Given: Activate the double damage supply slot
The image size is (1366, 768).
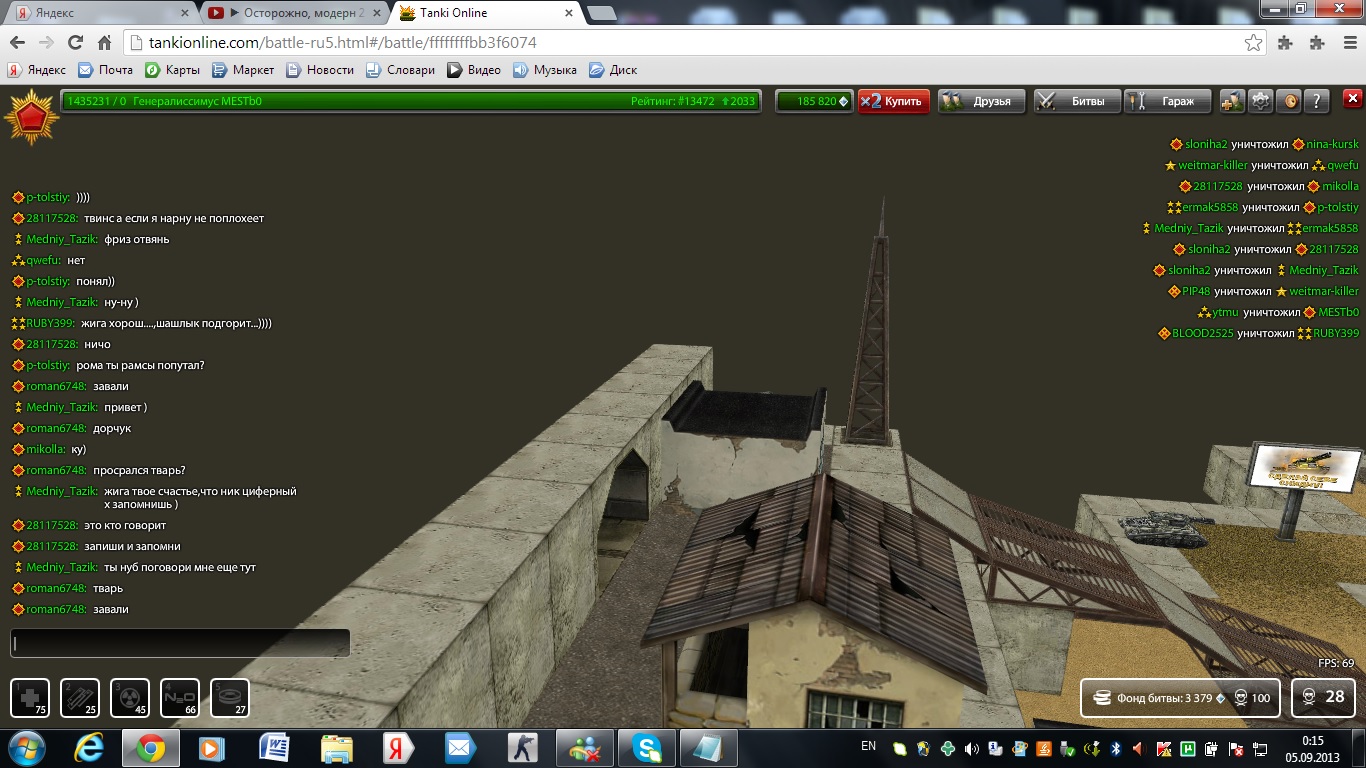Looking at the screenshot, I should (x=130, y=698).
